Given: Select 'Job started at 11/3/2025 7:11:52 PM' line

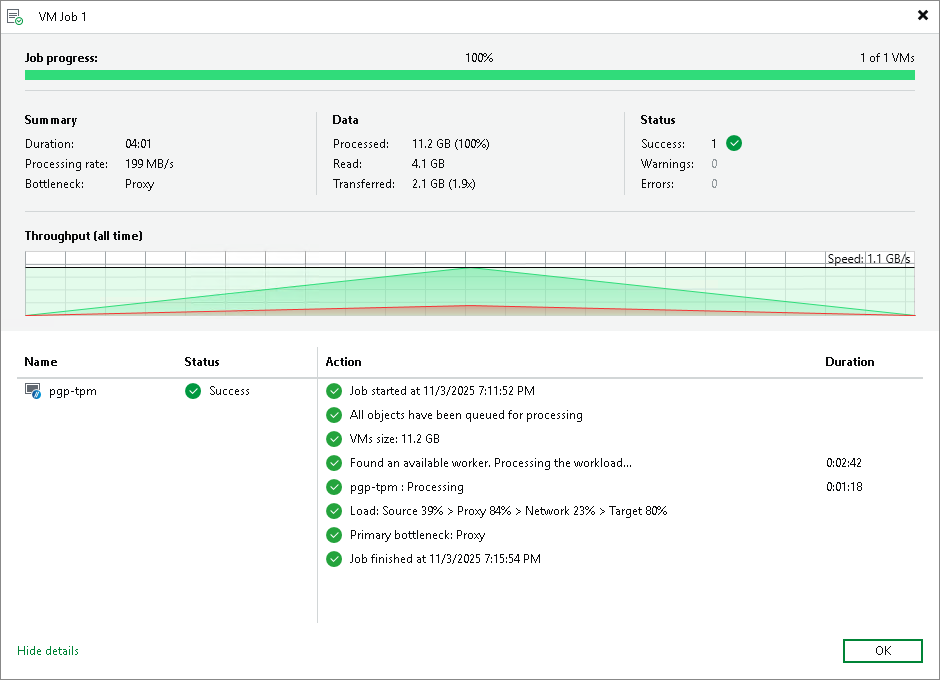Looking at the screenshot, I should click(x=442, y=391).
